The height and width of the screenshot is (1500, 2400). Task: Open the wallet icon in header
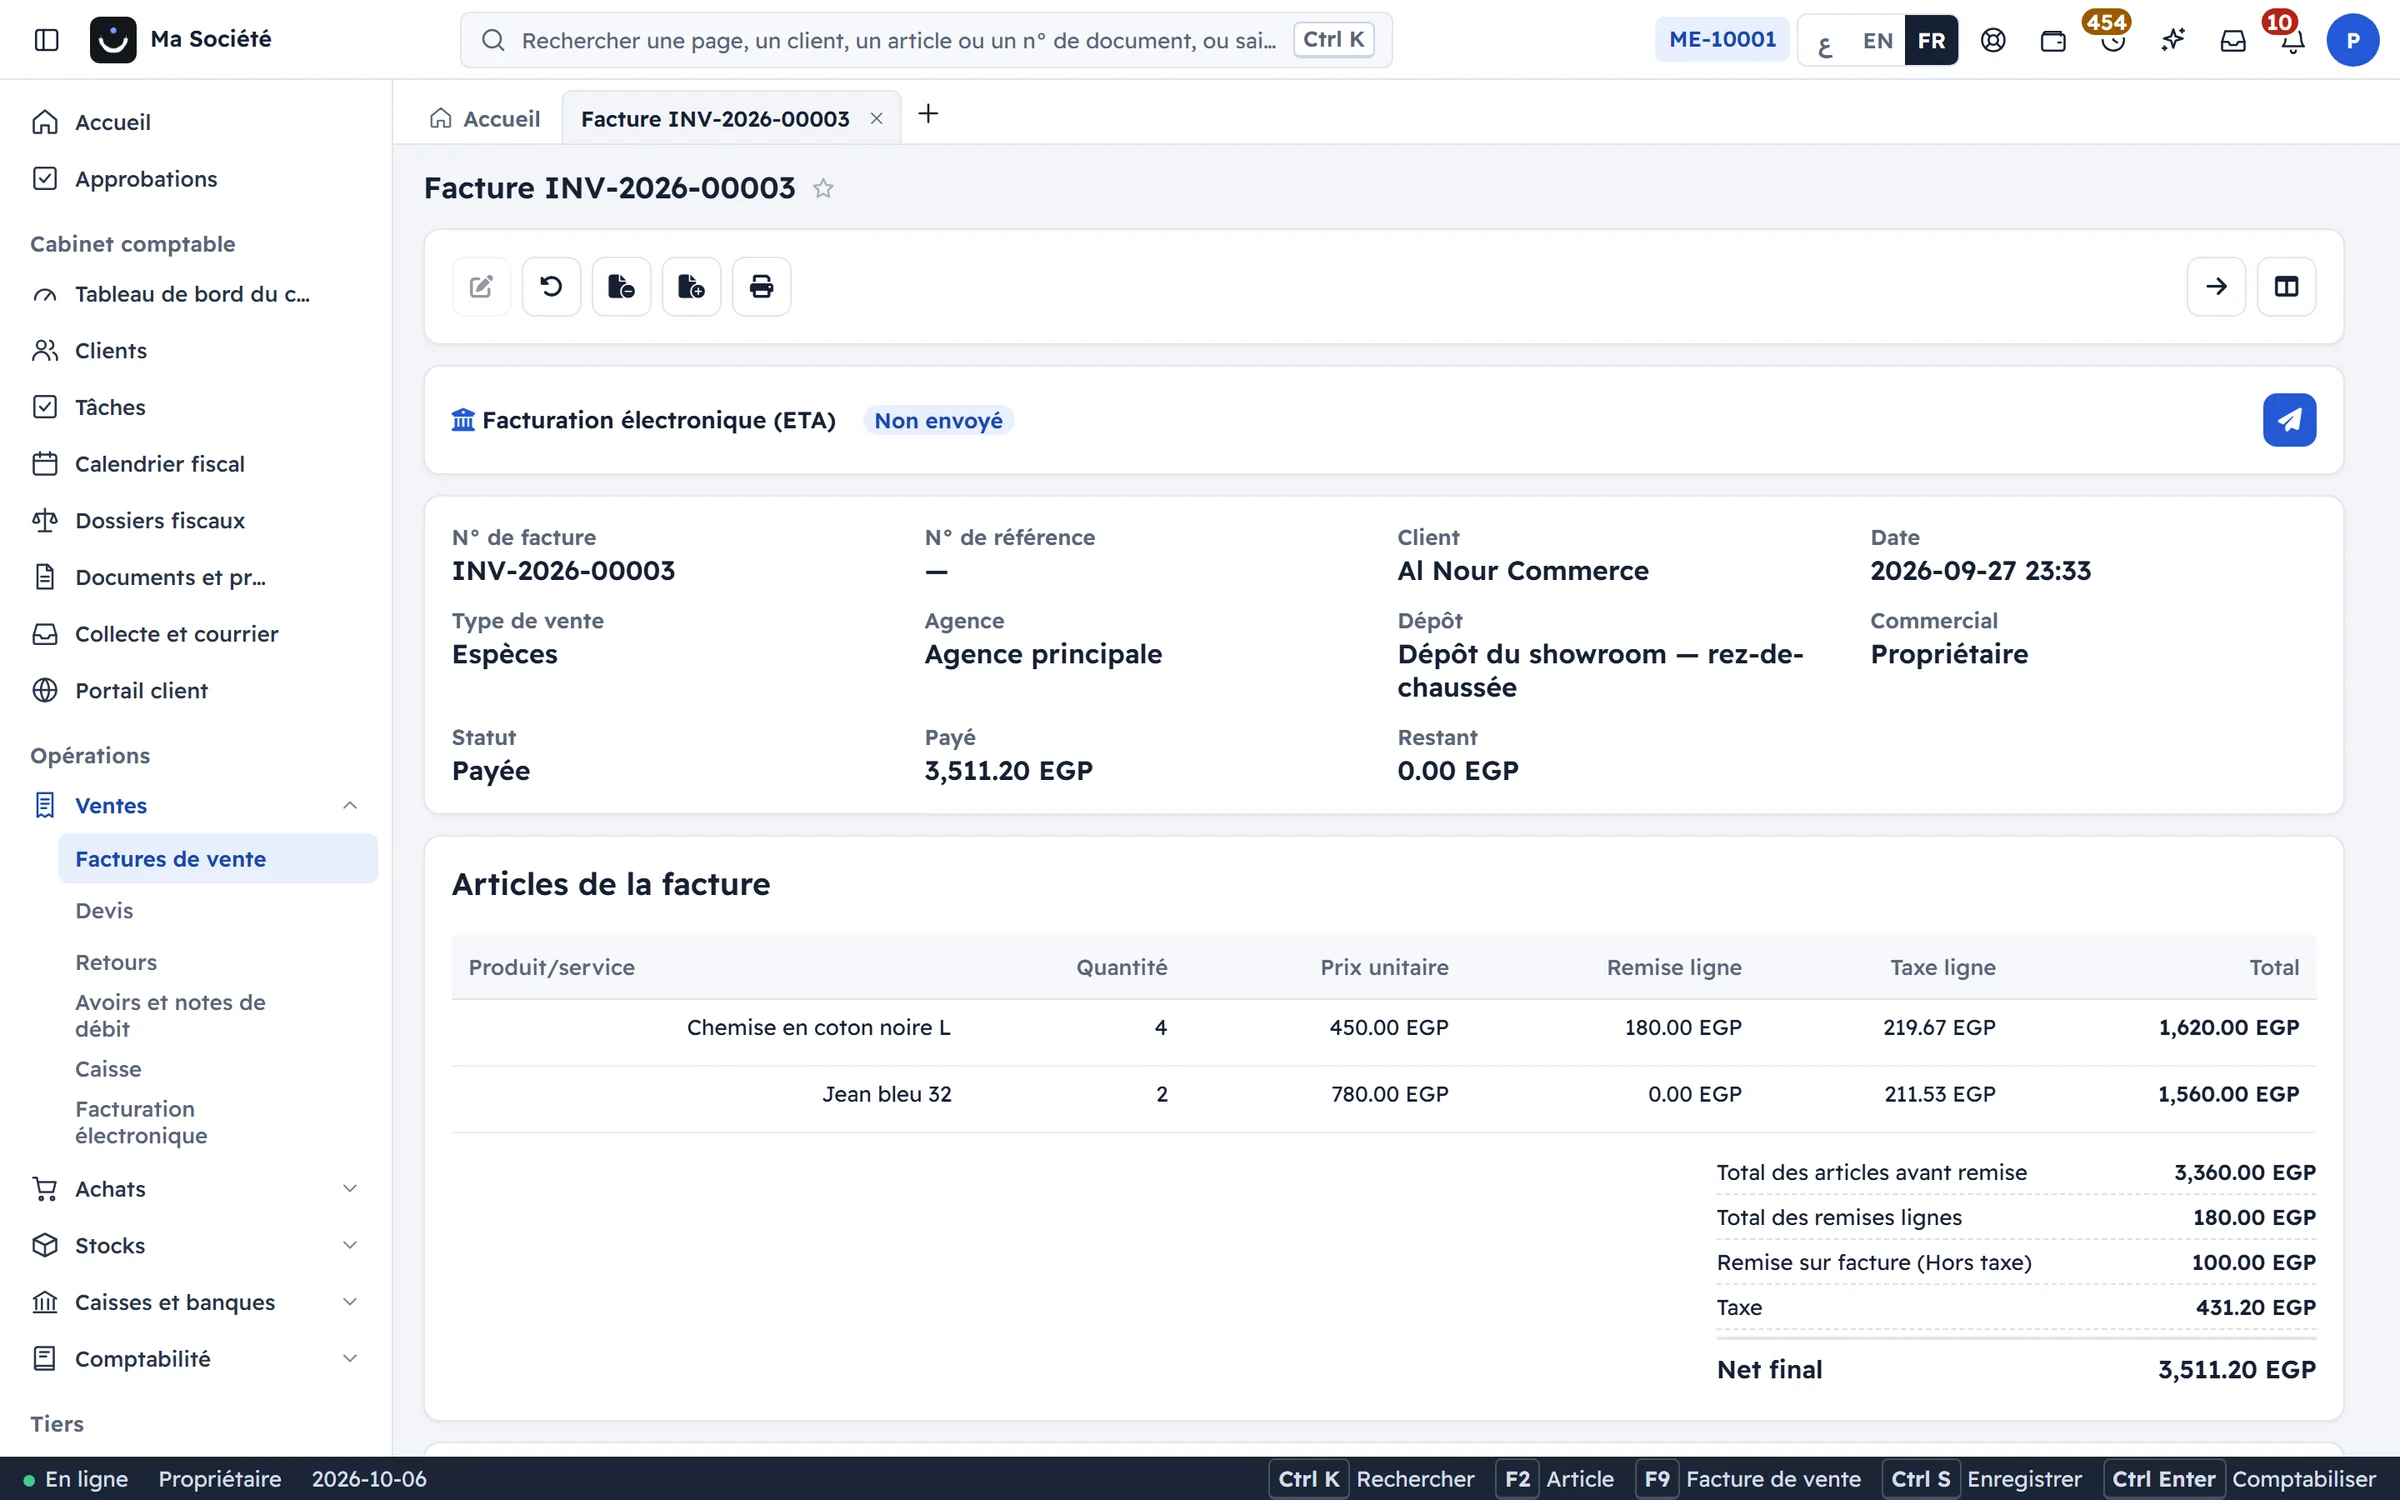pyautogui.click(x=2053, y=40)
